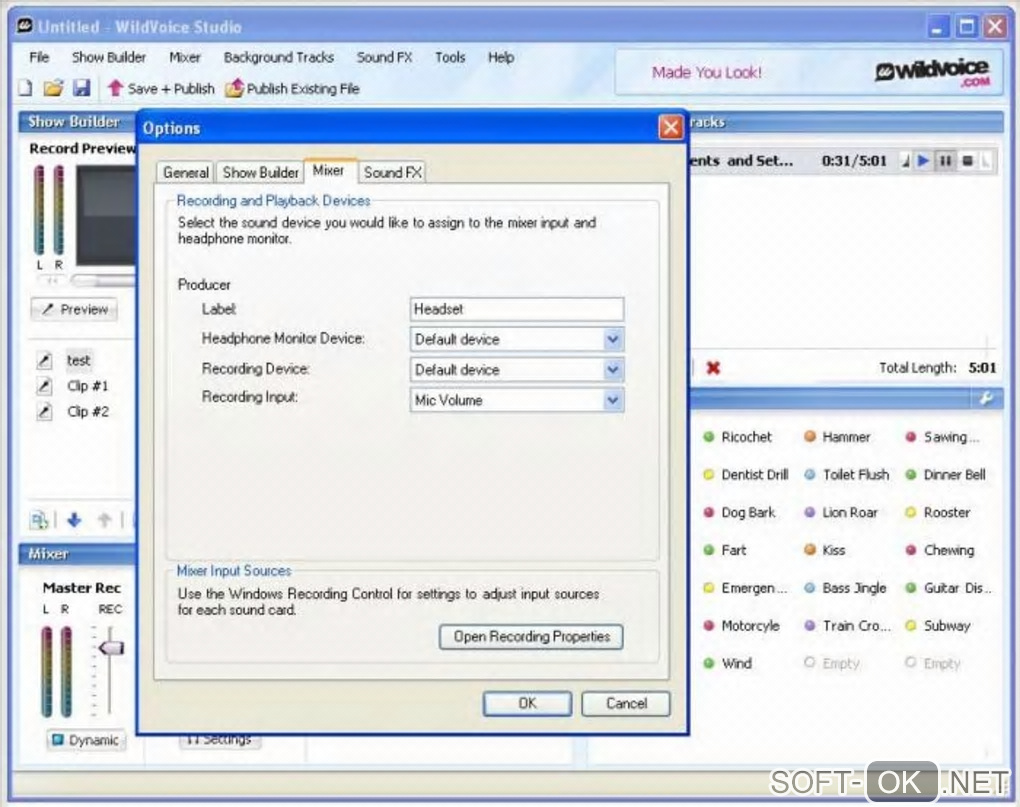Screen dimensions: 1020x807
Task: Trigger the Subway sound effect
Action: [938, 626]
